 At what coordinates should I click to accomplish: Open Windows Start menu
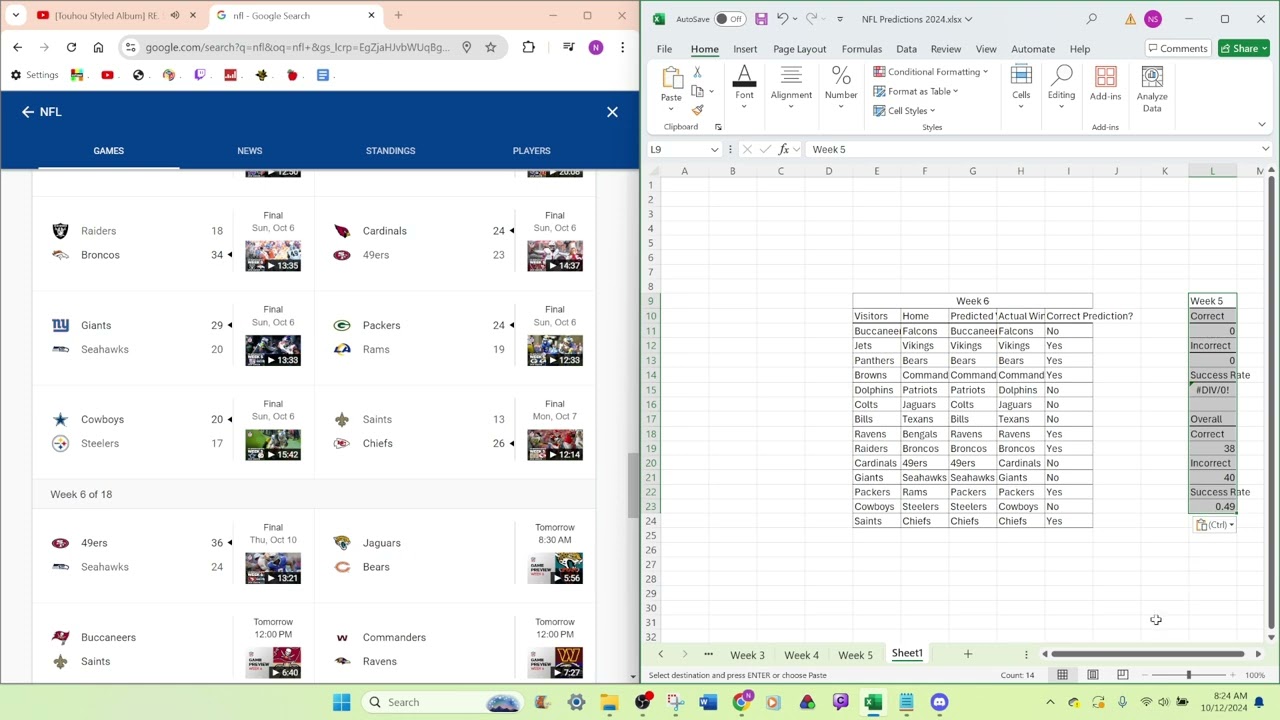point(342,702)
